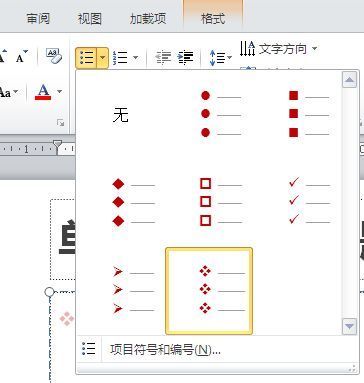Expand the numbering dropdown arrow
The image size is (364, 383).
tap(135, 58)
